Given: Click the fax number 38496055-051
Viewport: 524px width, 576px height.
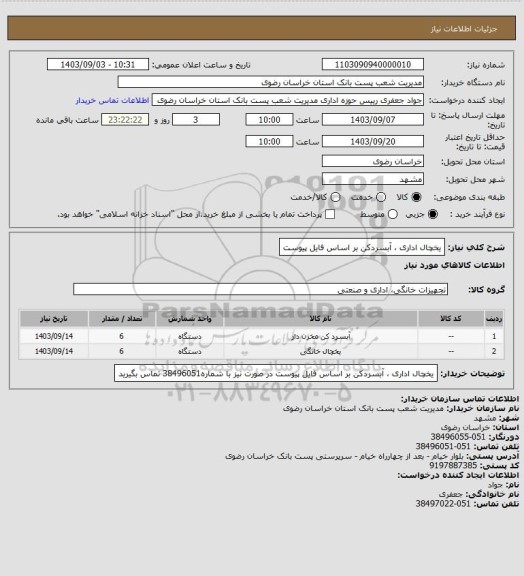Looking at the screenshot, I should pyautogui.click(x=458, y=437).
